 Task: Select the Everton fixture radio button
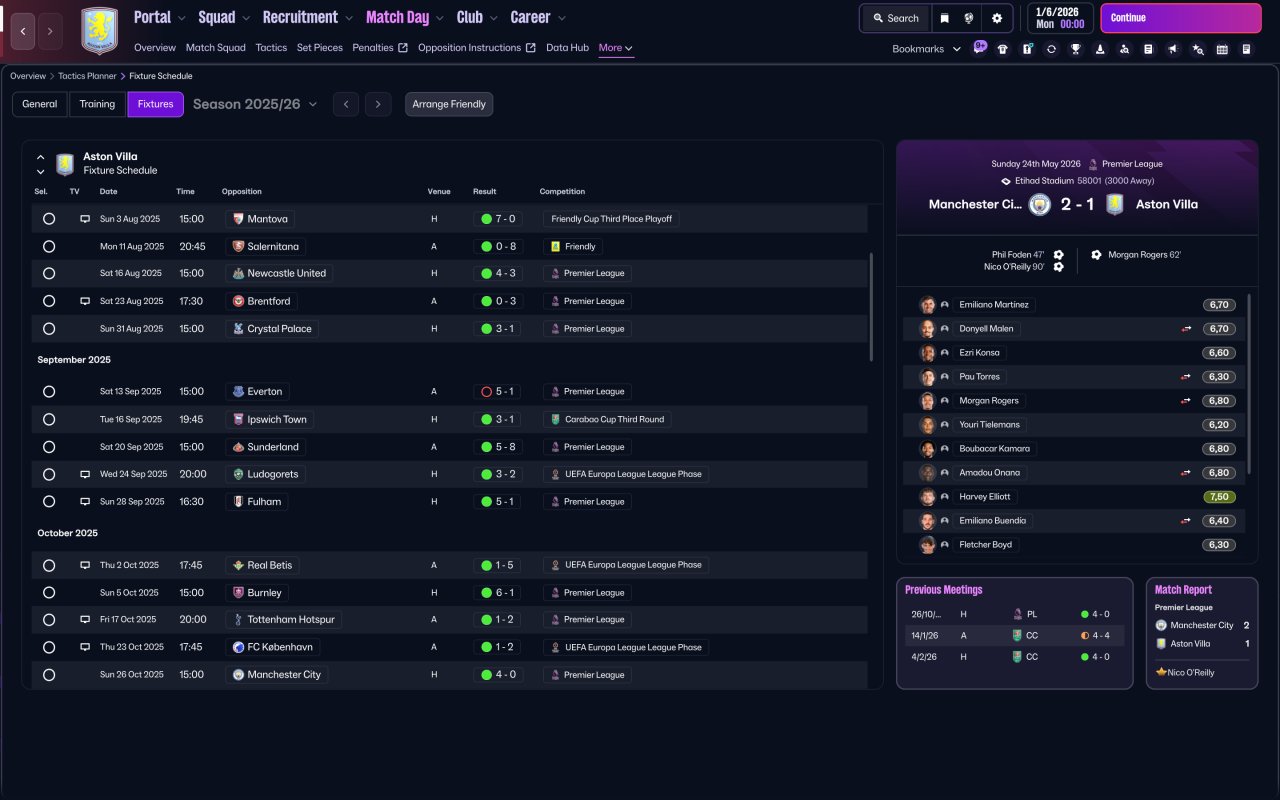(49, 392)
